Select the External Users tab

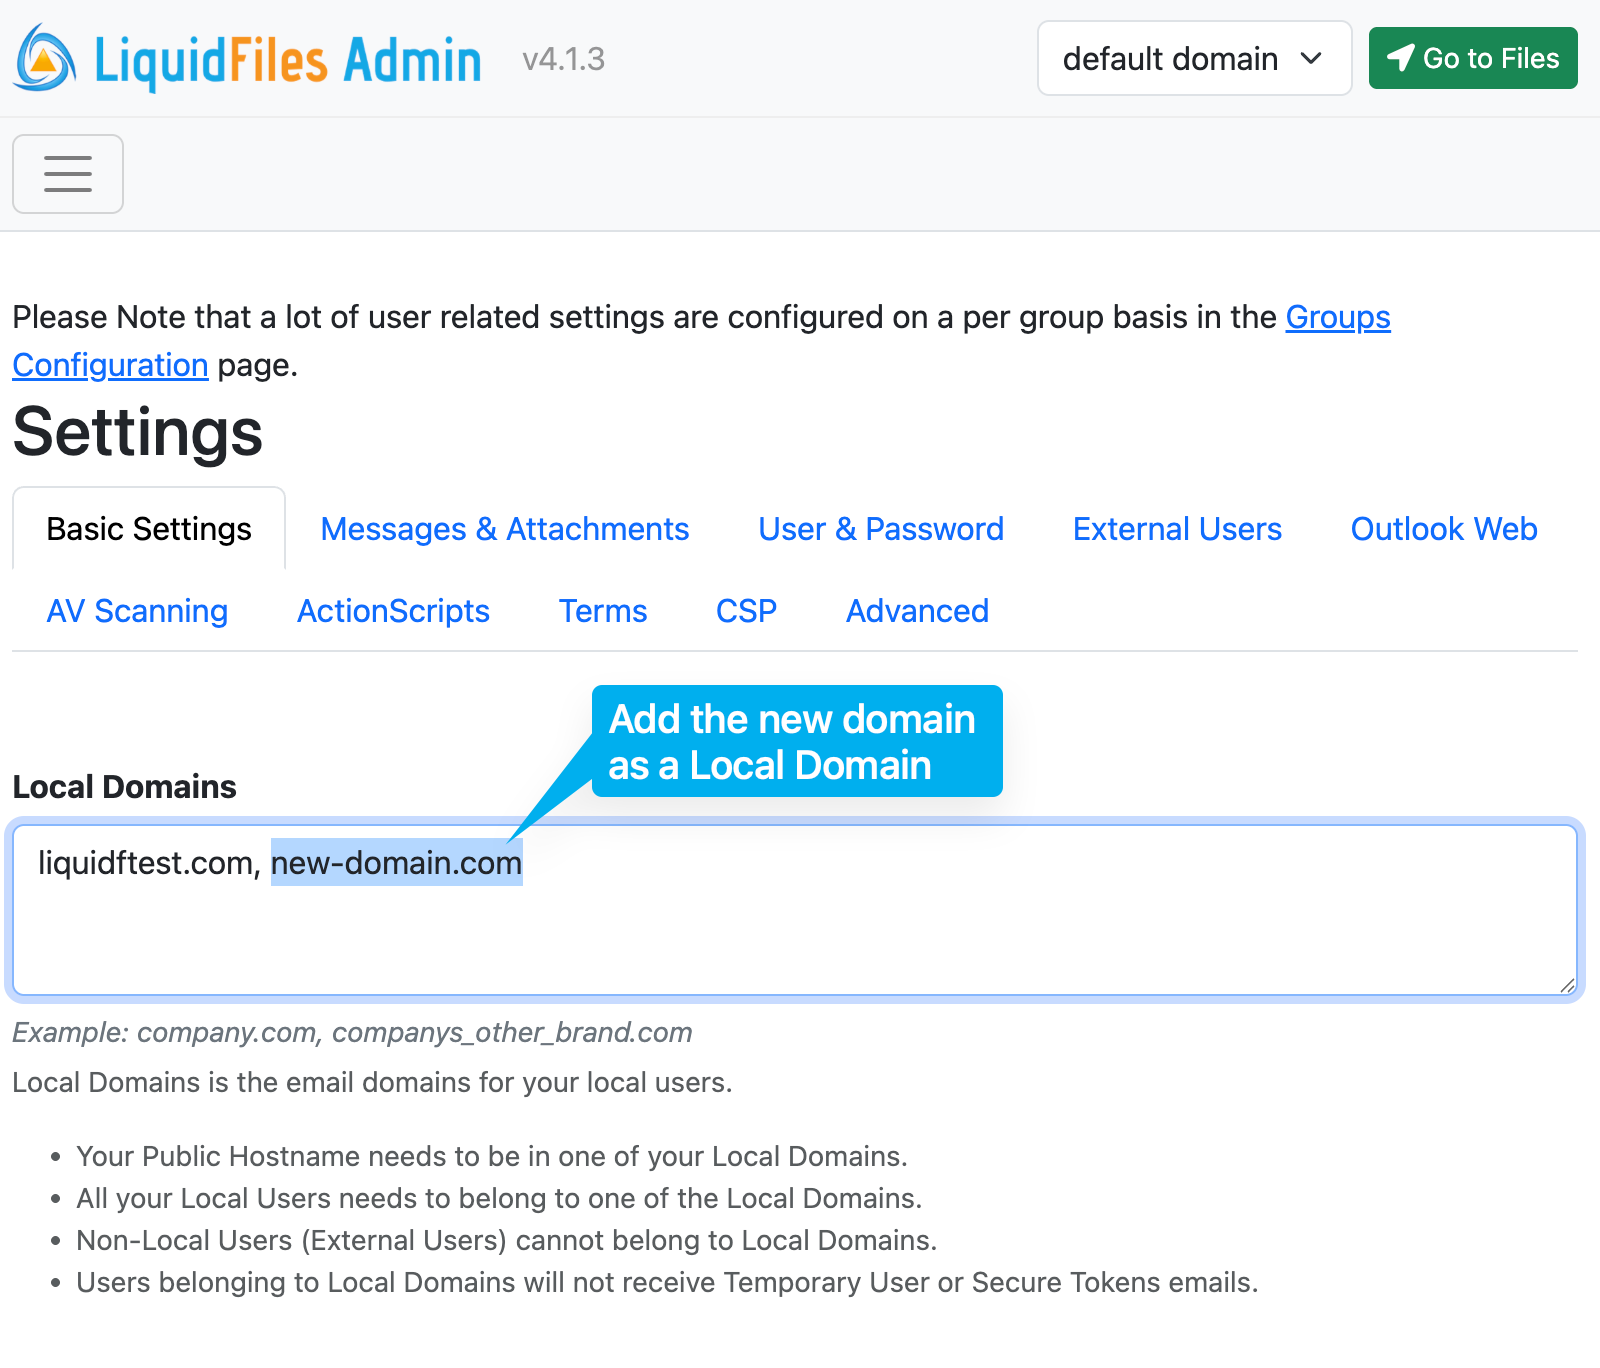(x=1177, y=528)
